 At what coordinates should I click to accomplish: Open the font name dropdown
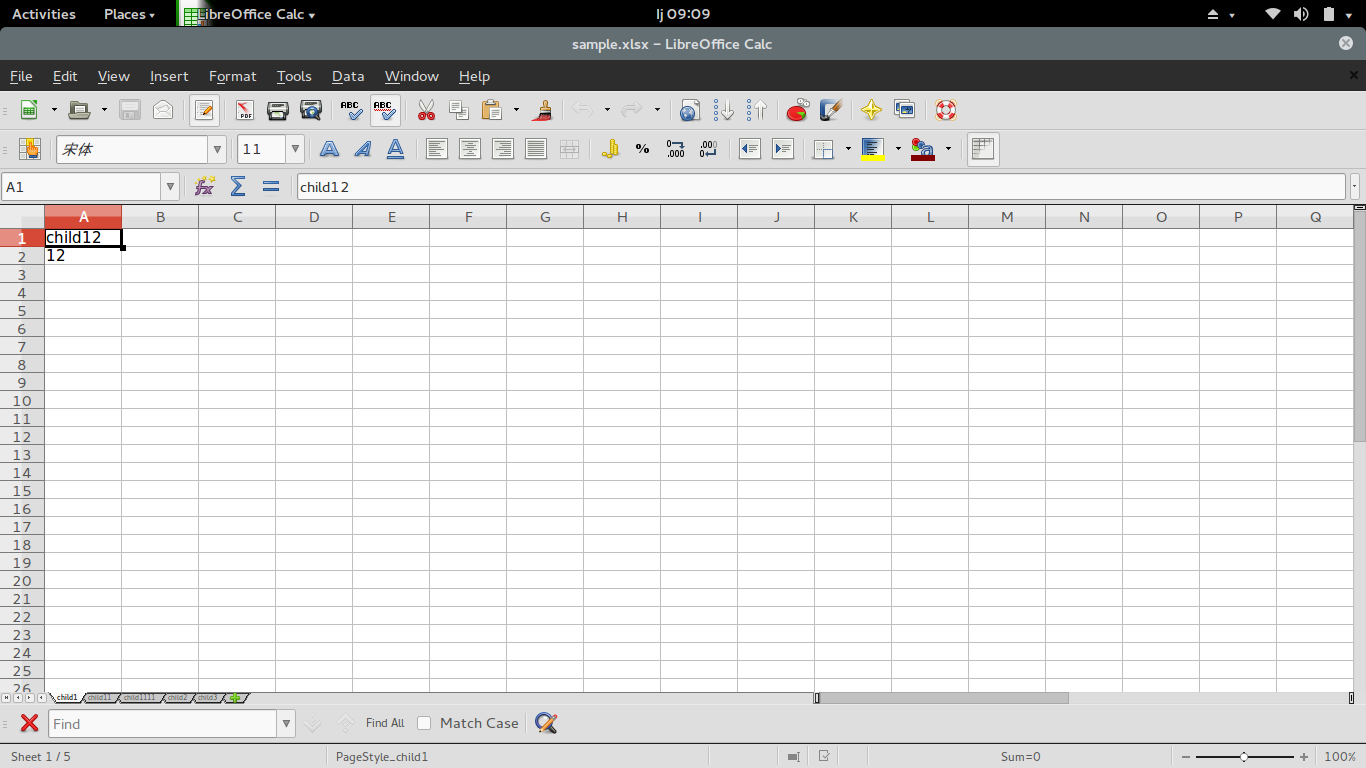coord(217,149)
